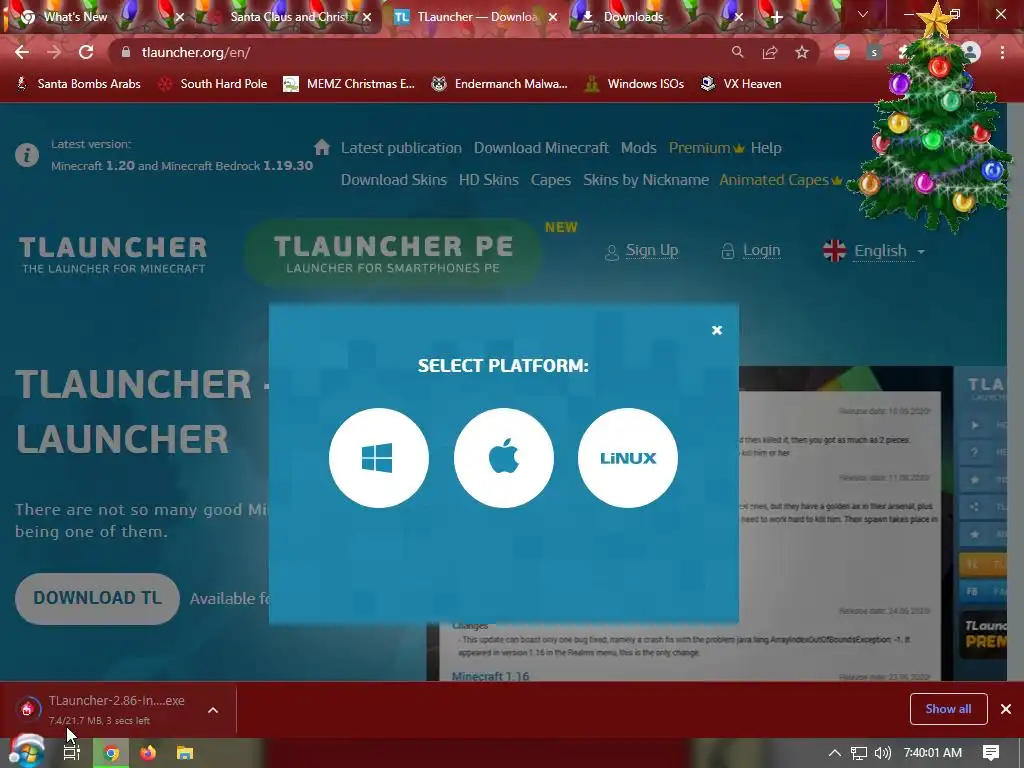The image size is (1024, 768).
Task: Open South Hard Pole bookmark
Action: [x=213, y=84]
